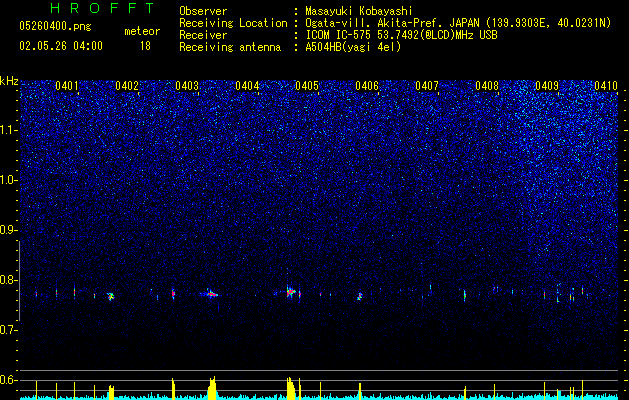
Task: Click the HROFFT title text
Action: pos(103,8)
